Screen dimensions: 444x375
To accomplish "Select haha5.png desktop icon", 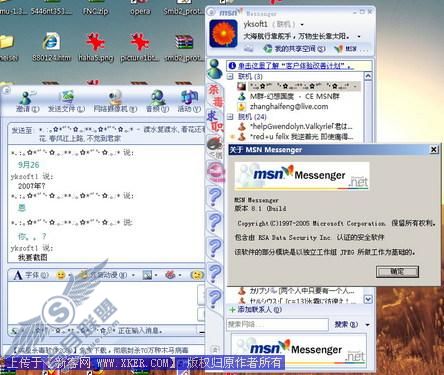I will tap(96, 47).
